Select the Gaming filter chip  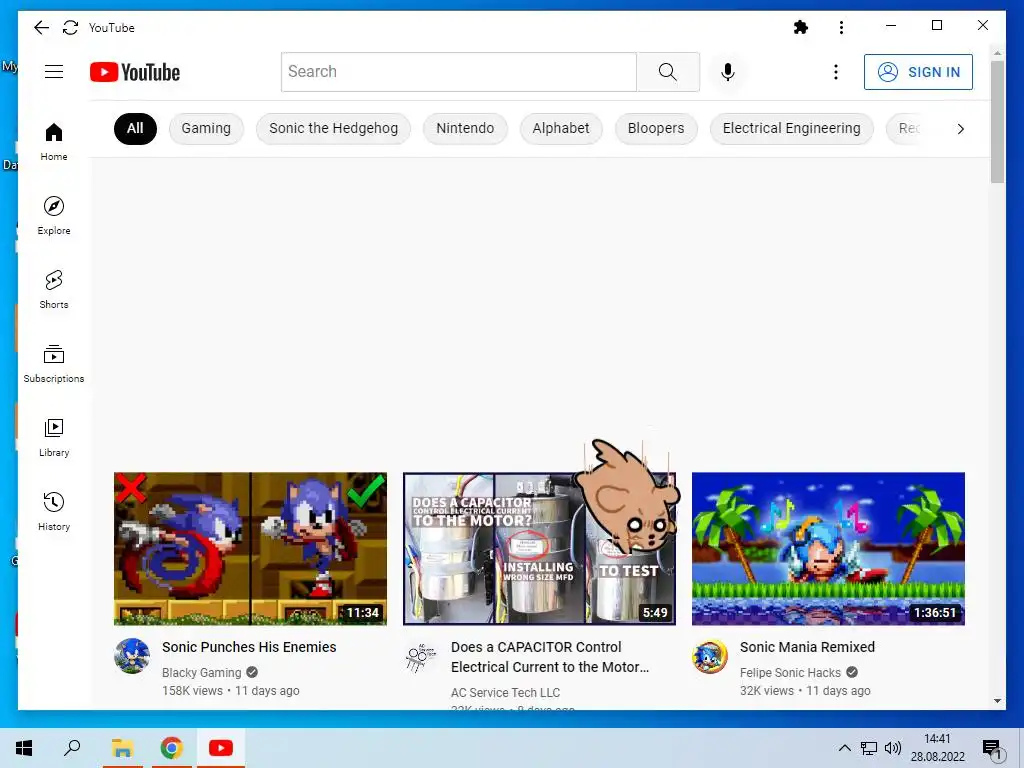[x=206, y=129]
